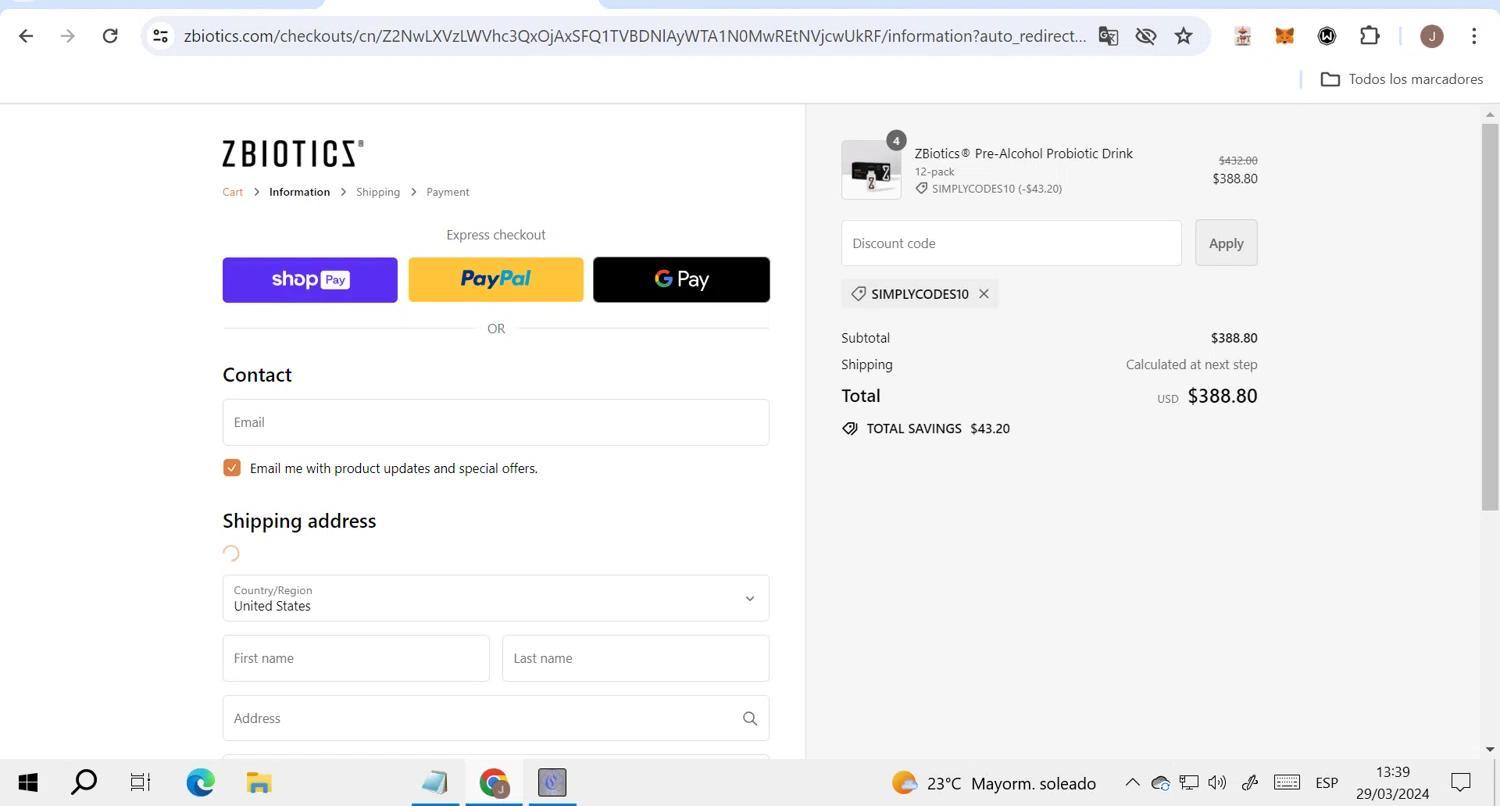Screen dimensions: 1500x806
Task: Open File Explorer from taskbar
Action: [259, 783]
